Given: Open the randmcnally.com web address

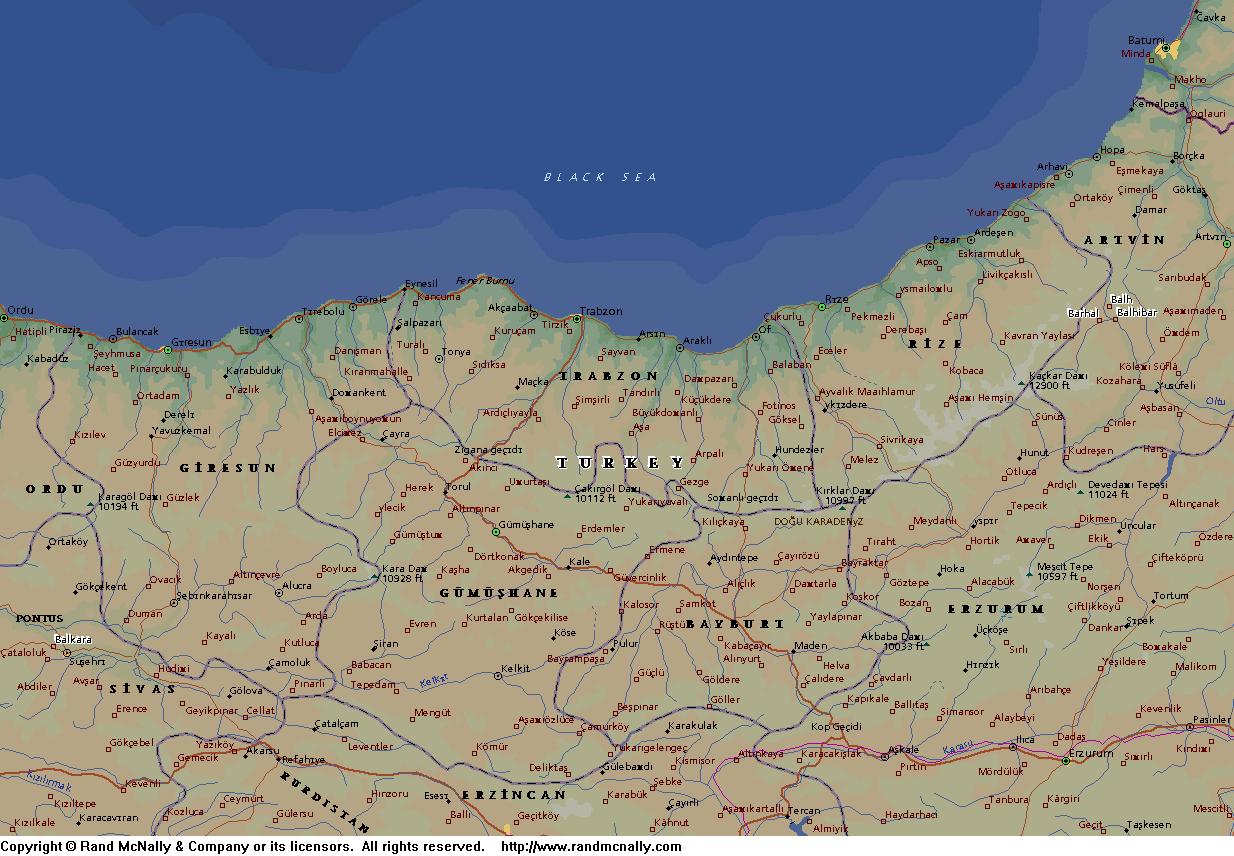Looking at the screenshot, I should pos(591,847).
